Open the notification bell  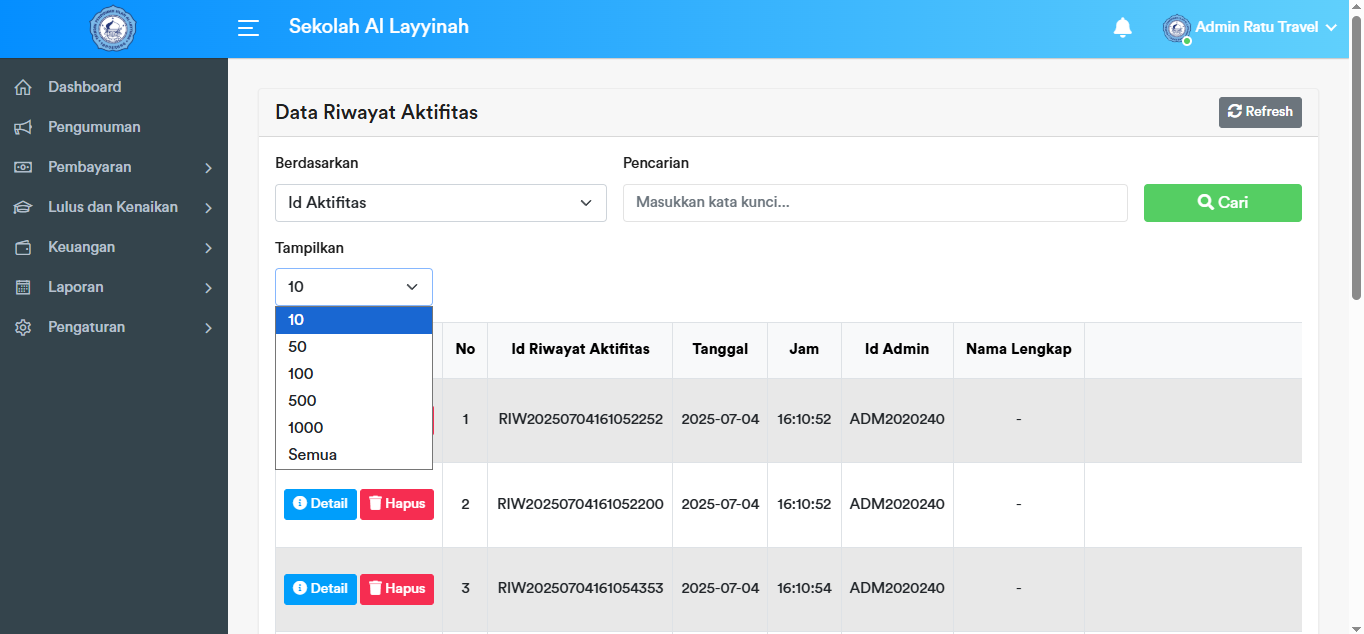point(1122,29)
